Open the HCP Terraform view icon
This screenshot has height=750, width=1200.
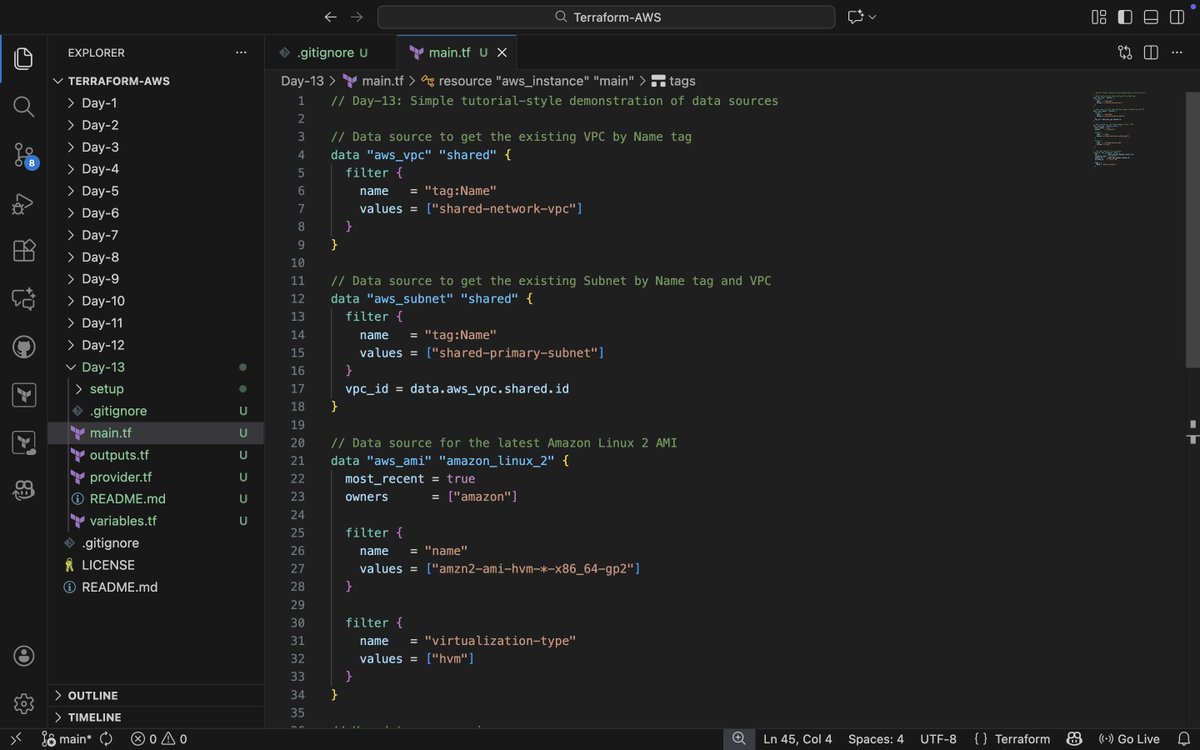tap(24, 443)
